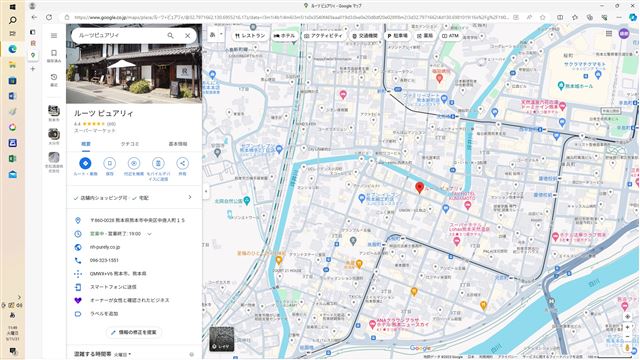The image size is (640, 360).
Task: Click the blue Directions (ルート) round button
Action: tap(85, 163)
